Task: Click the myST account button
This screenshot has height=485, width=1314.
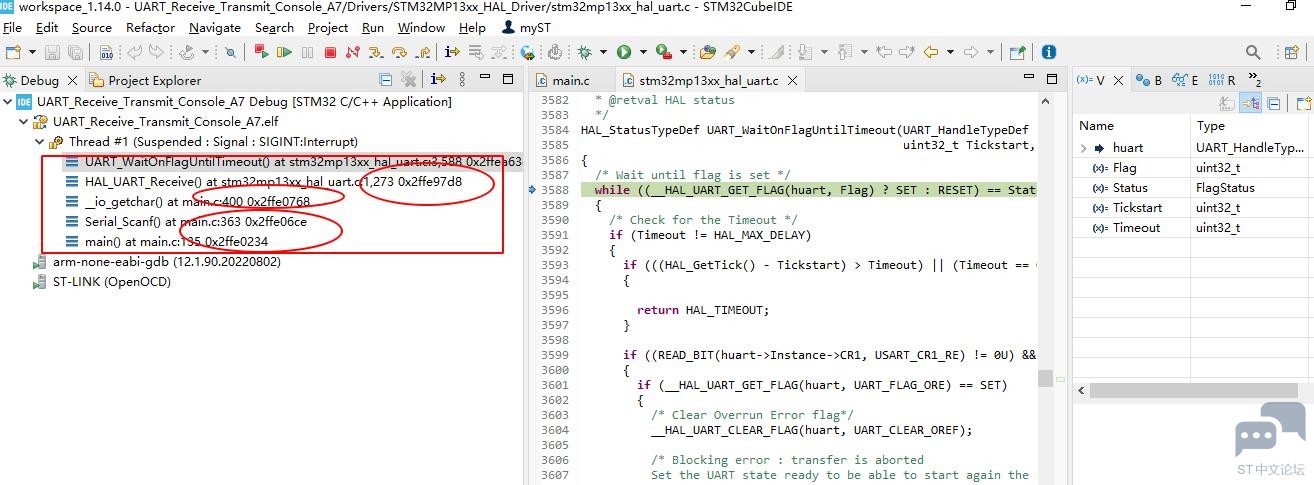Action: point(525,27)
